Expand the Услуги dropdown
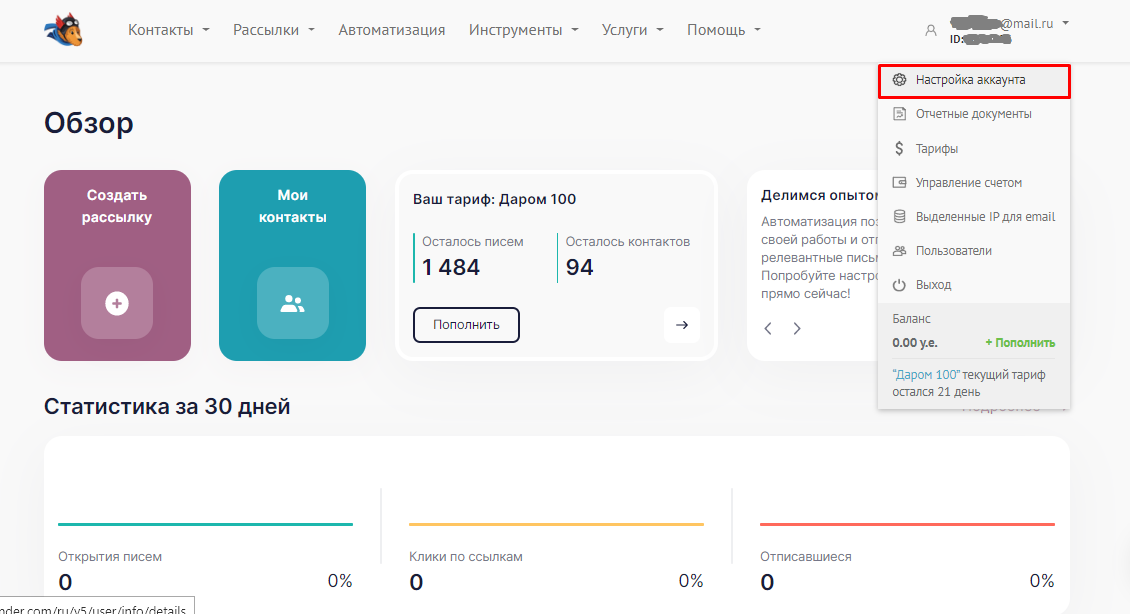The height and width of the screenshot is (614, 1130). pos(633,30)
